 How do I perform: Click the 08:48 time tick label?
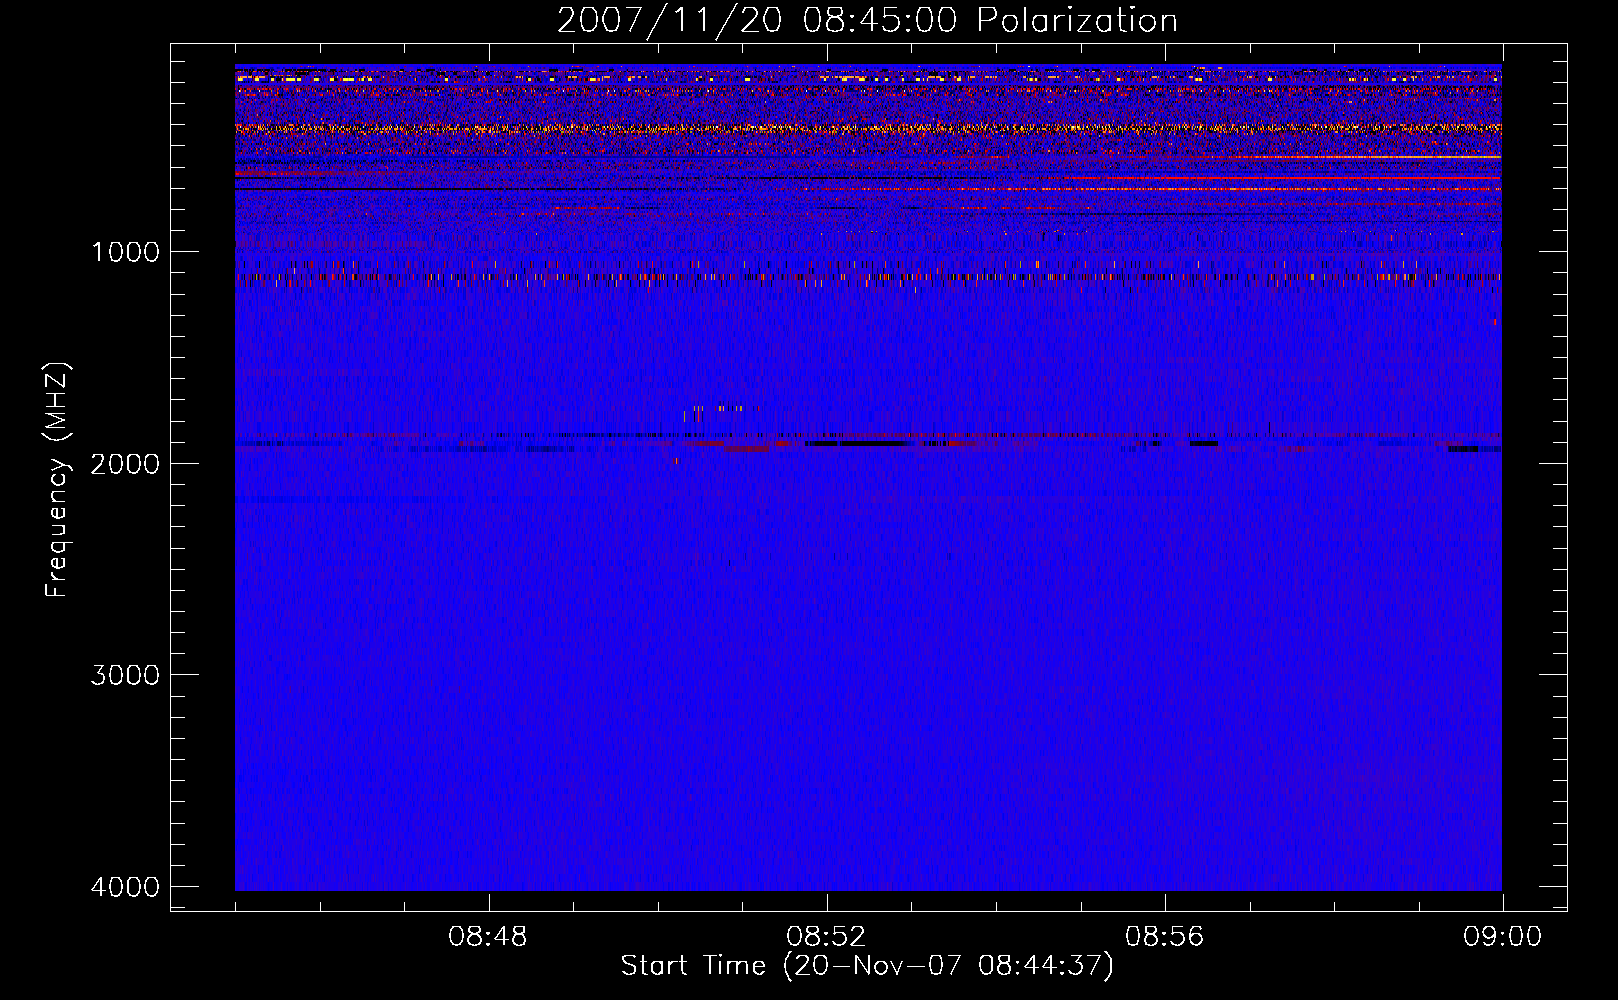pyautogui.click(x=488, y=937)
